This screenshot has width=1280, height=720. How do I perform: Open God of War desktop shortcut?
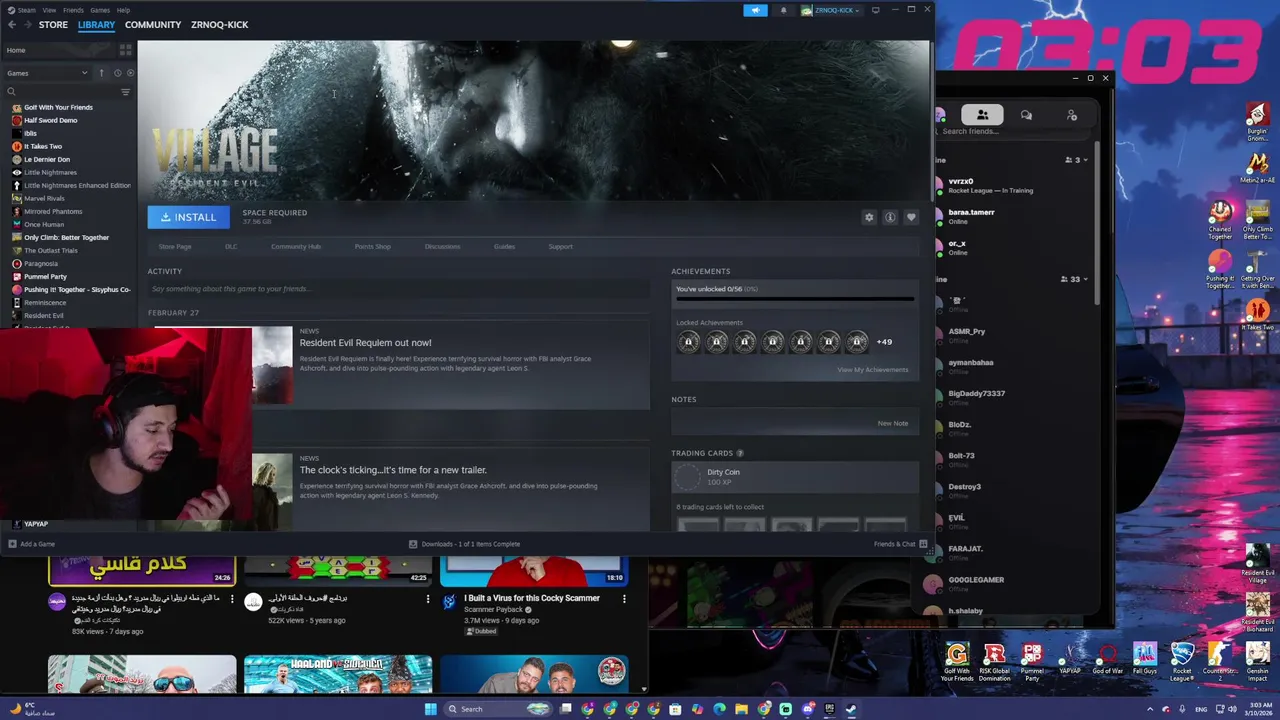(x=1107, y=660)
